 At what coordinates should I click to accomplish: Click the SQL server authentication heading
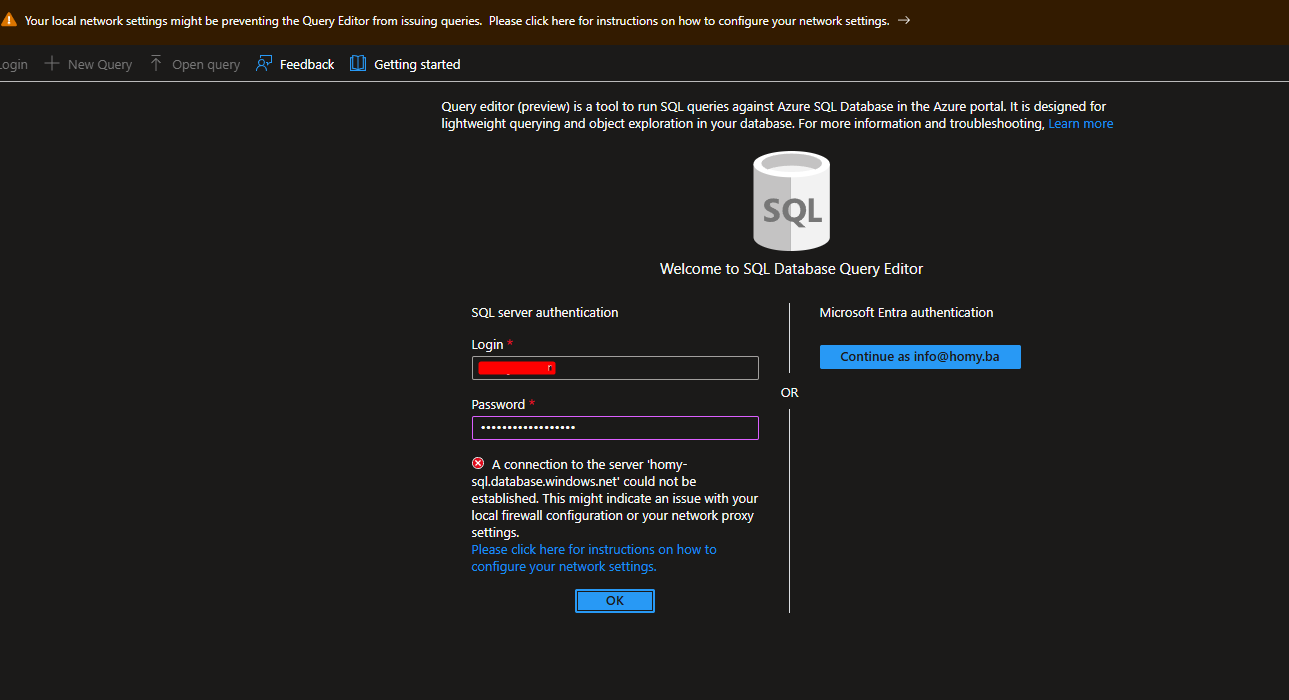[545, 313]
